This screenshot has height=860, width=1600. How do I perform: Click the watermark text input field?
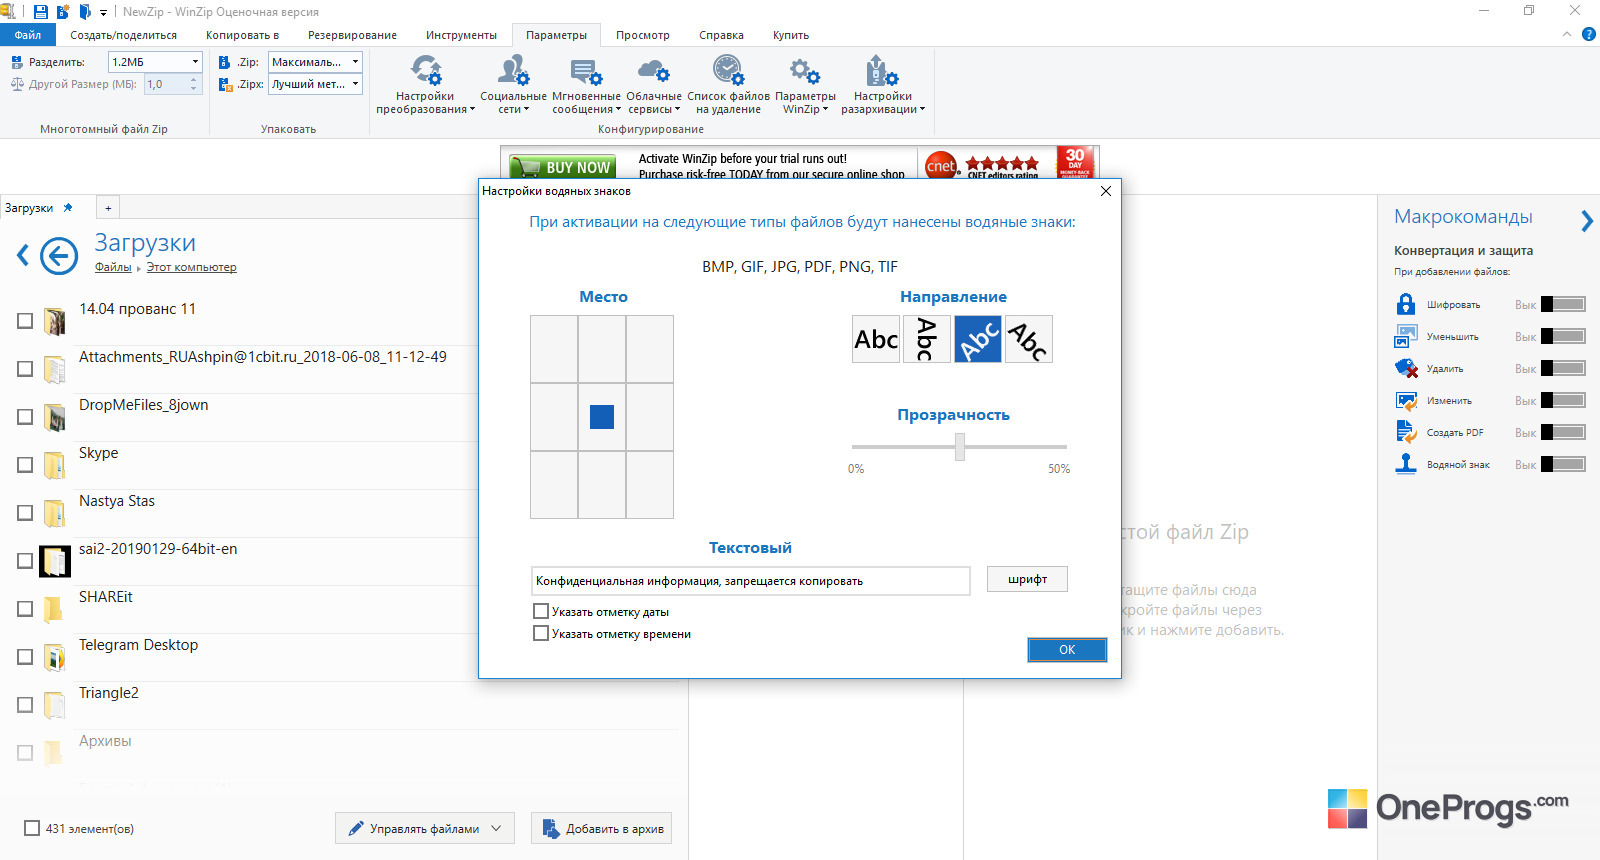point(751,581)
